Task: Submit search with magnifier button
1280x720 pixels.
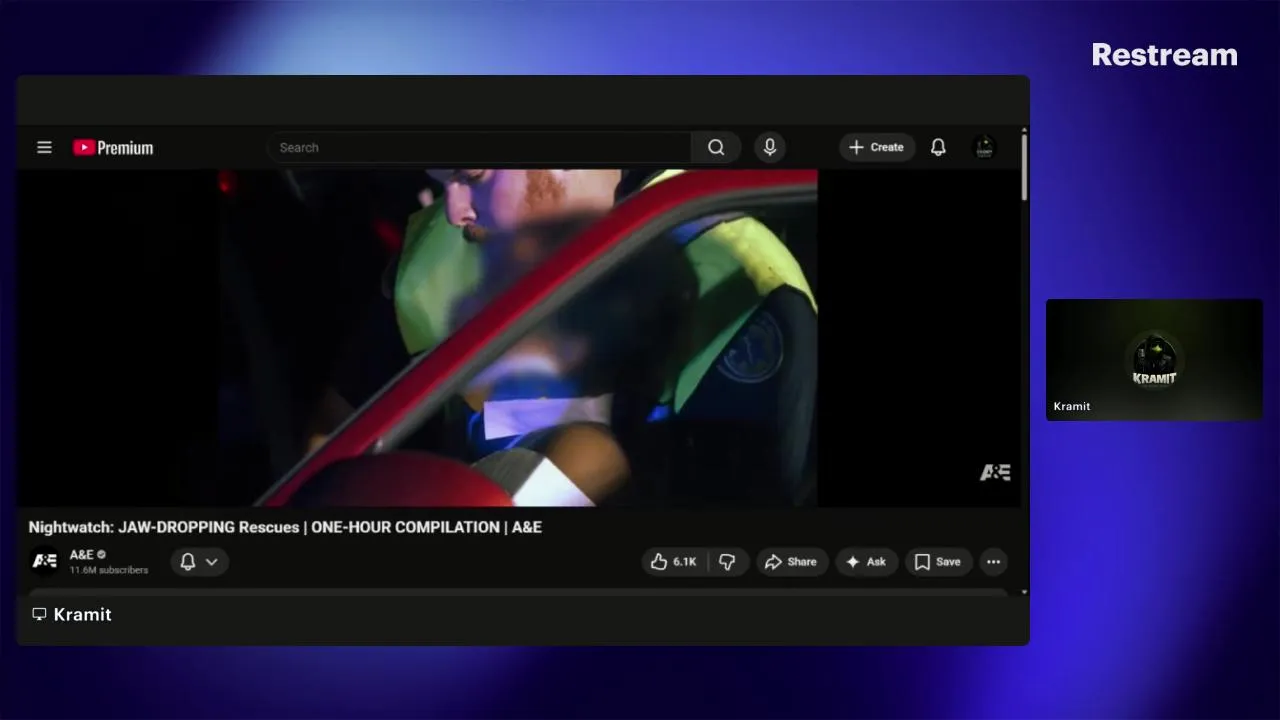Action: pos(716,147)
